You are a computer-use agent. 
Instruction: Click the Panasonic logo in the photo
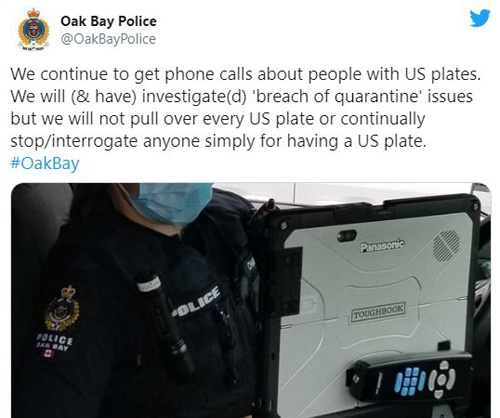[382, 246]
